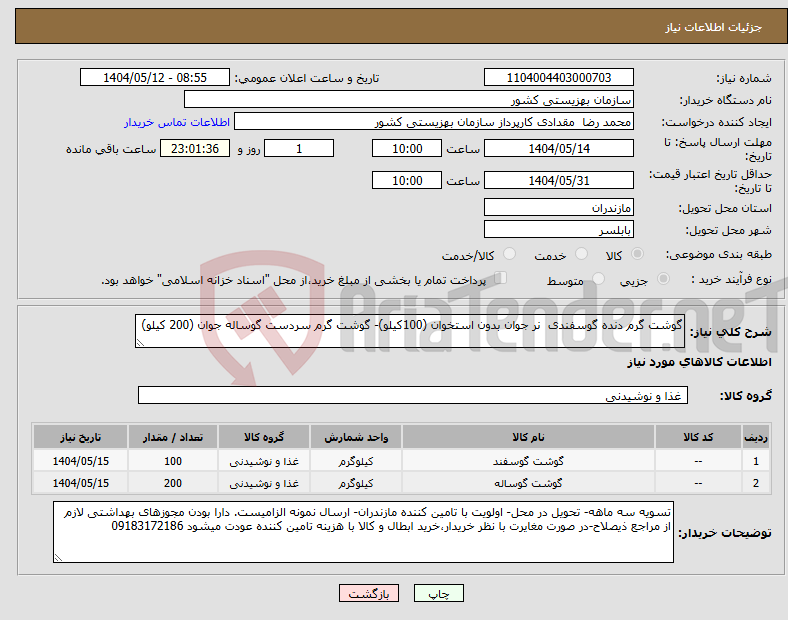Click the price validity date 1404/05/31

point(558,180)
